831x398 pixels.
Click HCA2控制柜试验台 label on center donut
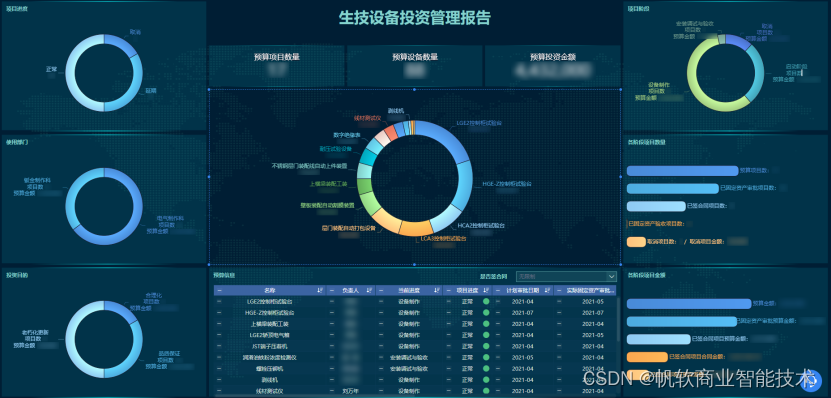point(481,225)
